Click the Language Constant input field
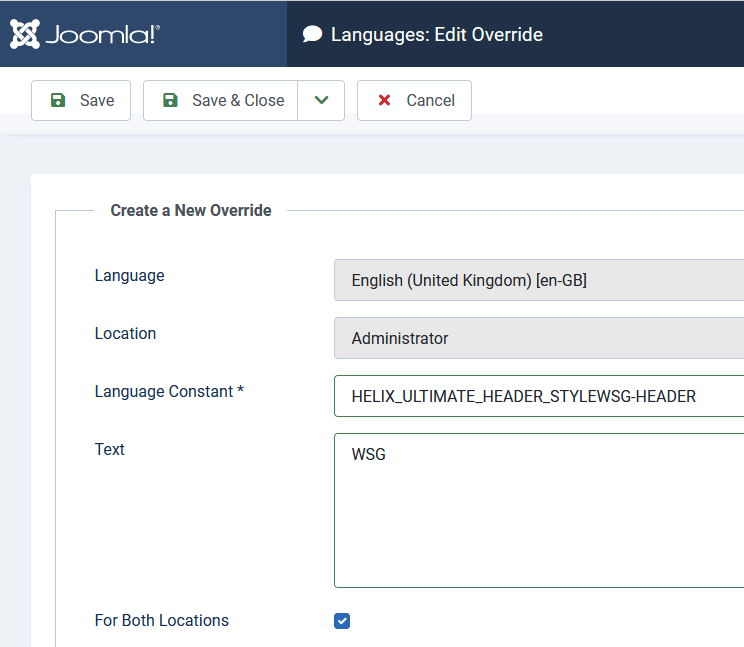Viewport: 744px width, 647px height. point(540,396)
